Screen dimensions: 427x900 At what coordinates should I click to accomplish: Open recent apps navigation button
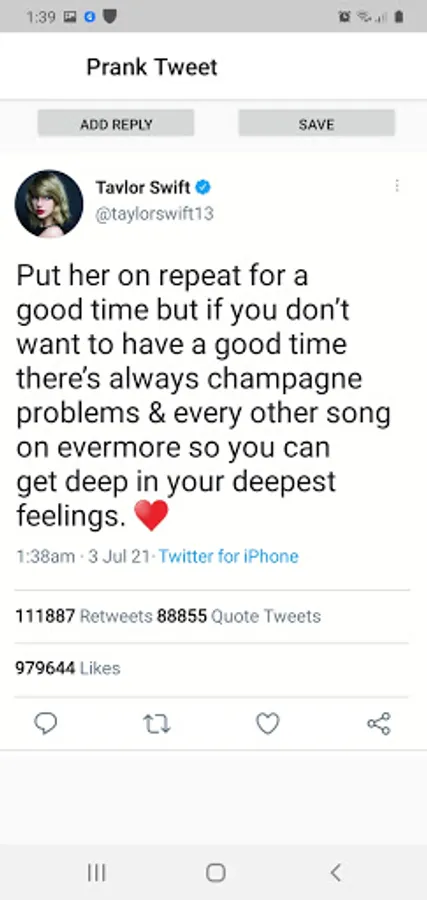coord(96,873)
